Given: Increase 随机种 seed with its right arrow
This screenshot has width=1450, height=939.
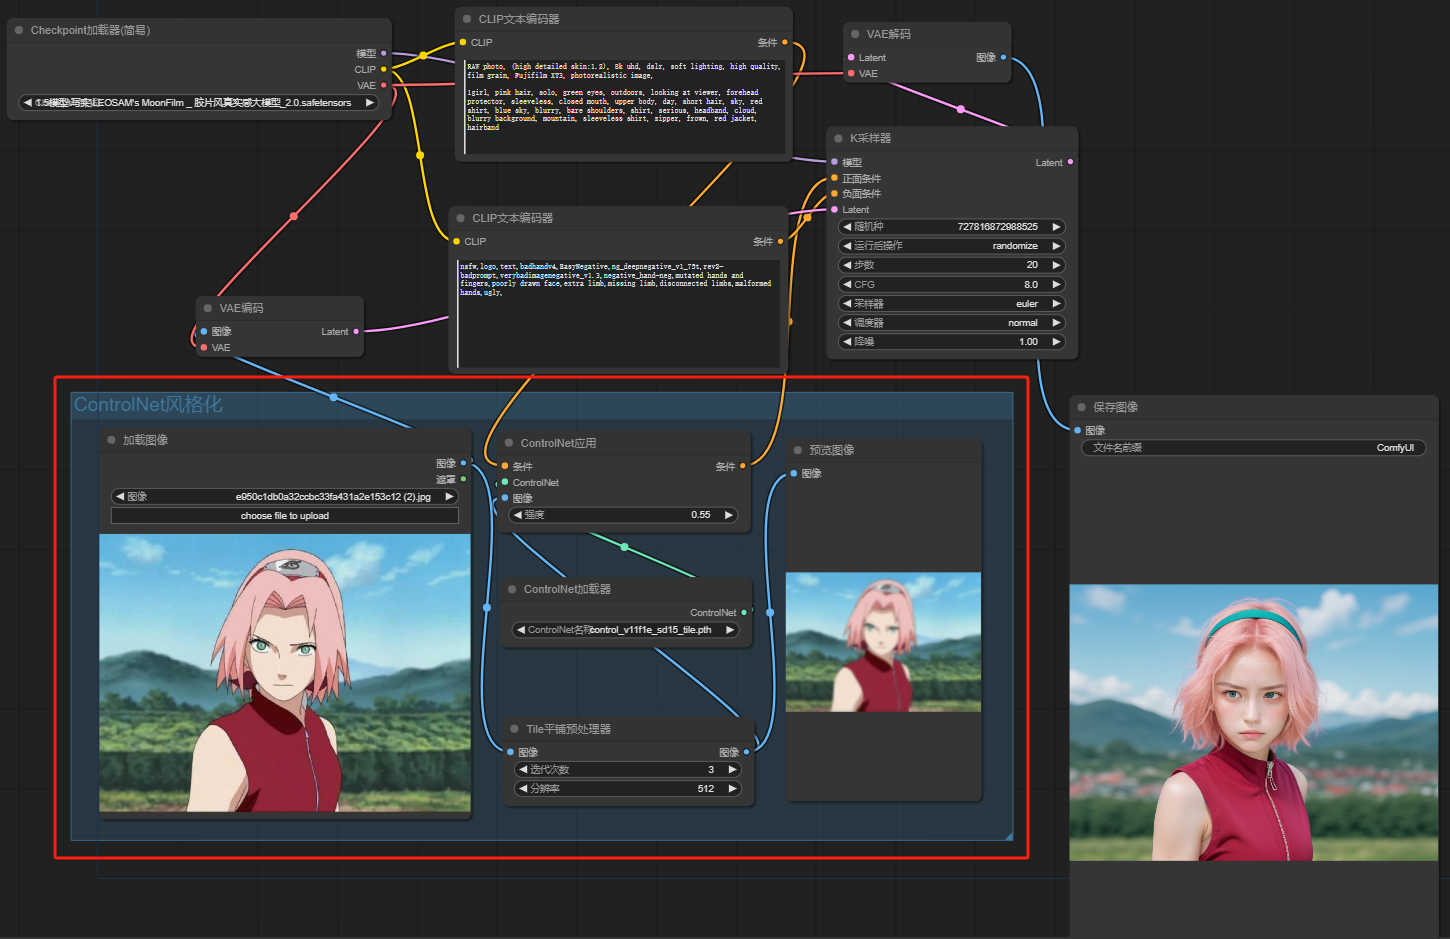Looking at the screenshot, I should 1056,227.
